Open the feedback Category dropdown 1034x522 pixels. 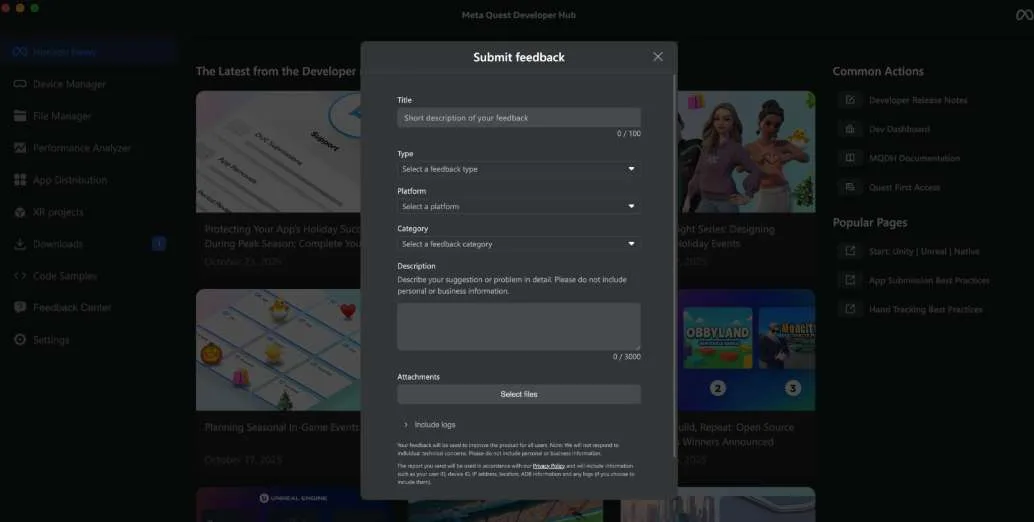point(518,244)
